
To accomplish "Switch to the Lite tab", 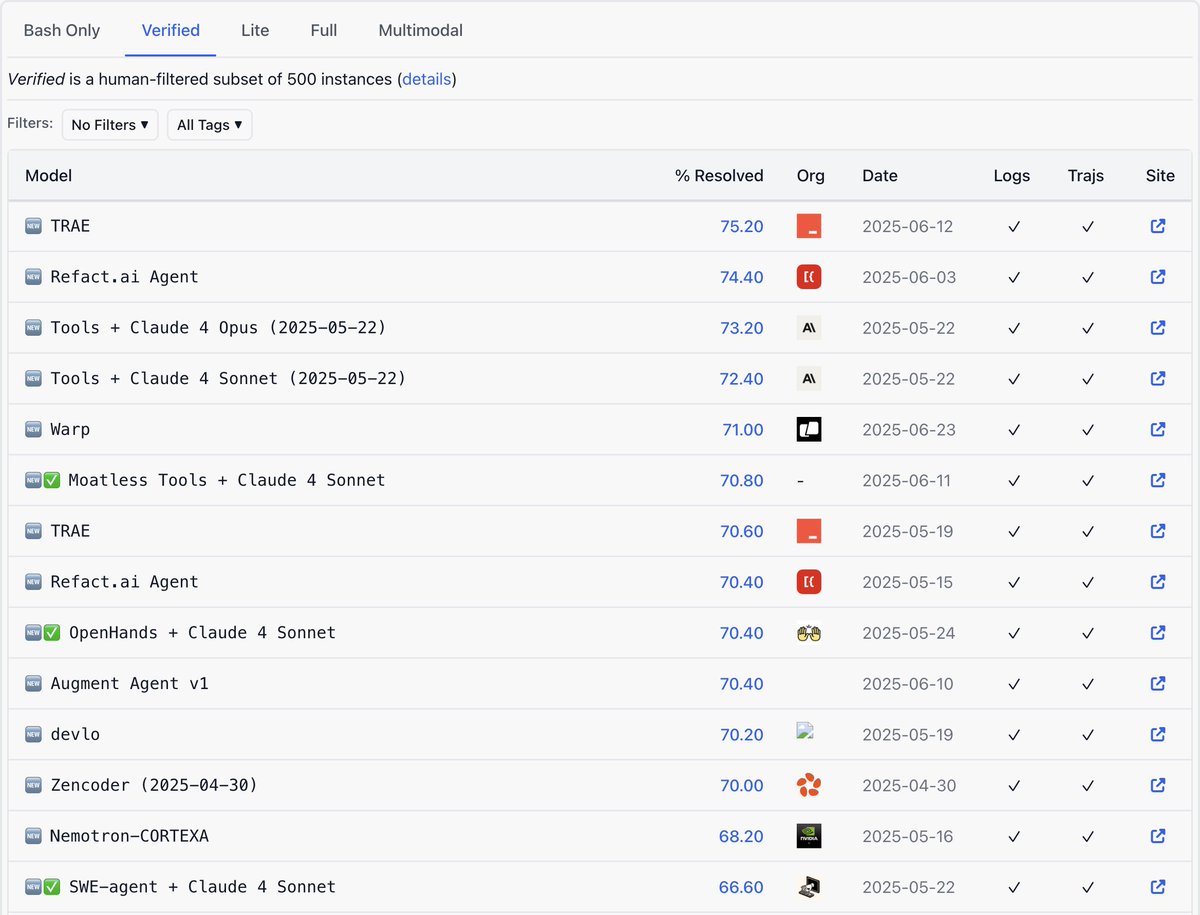I will coord(255,30).
